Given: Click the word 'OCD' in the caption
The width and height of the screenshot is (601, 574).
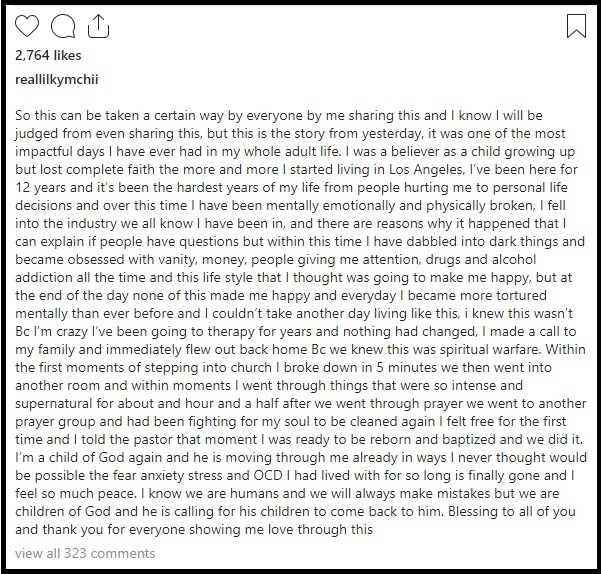Looking at the screenshot, I should coord(268,476).
